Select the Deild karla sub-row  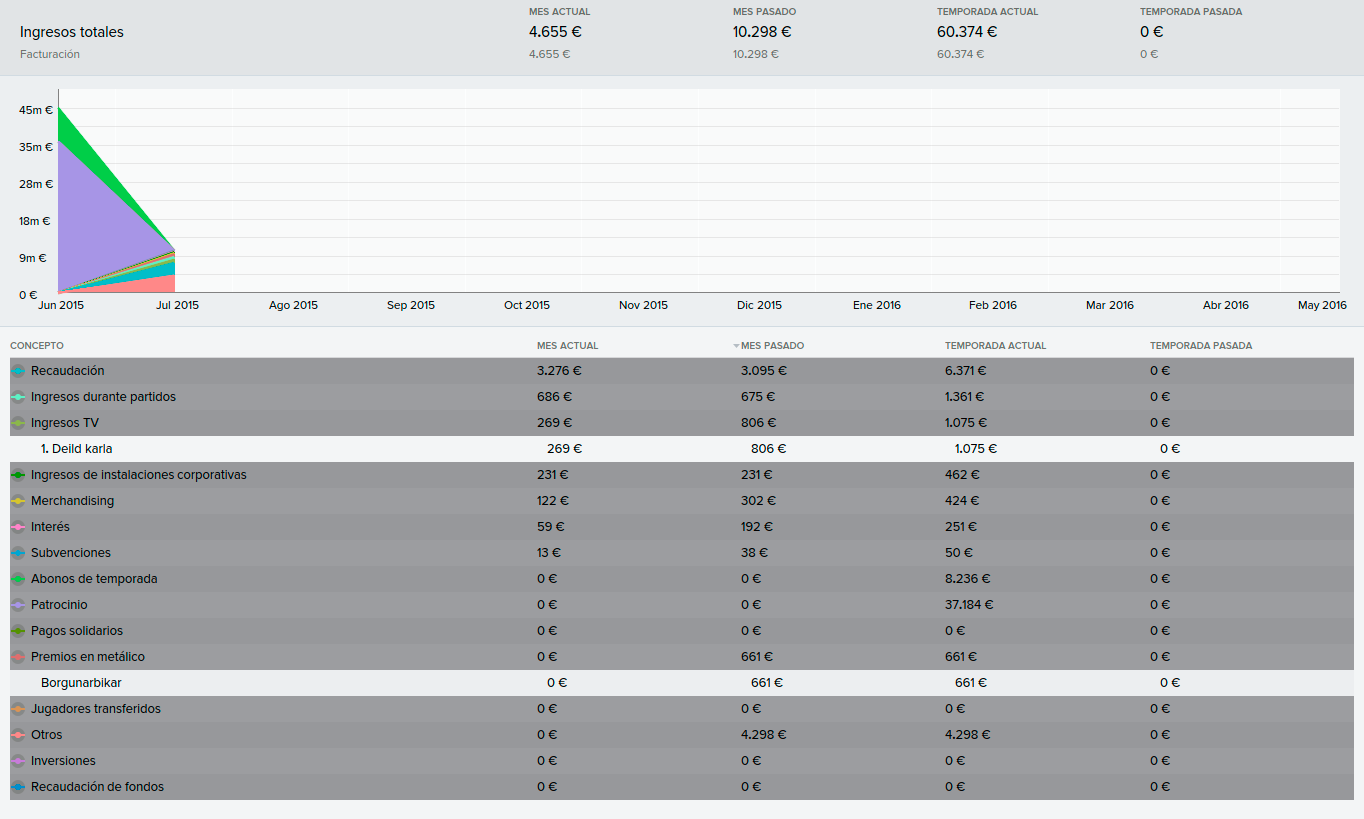(x=682, y=449)
